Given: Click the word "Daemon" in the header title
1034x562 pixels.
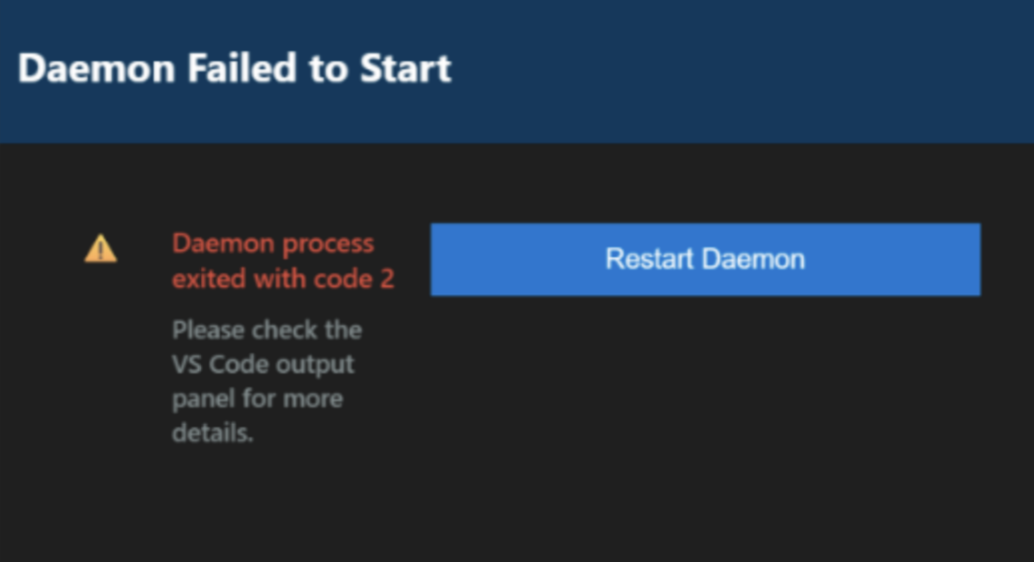Looking at the screenshot, I should click(82, 69).
